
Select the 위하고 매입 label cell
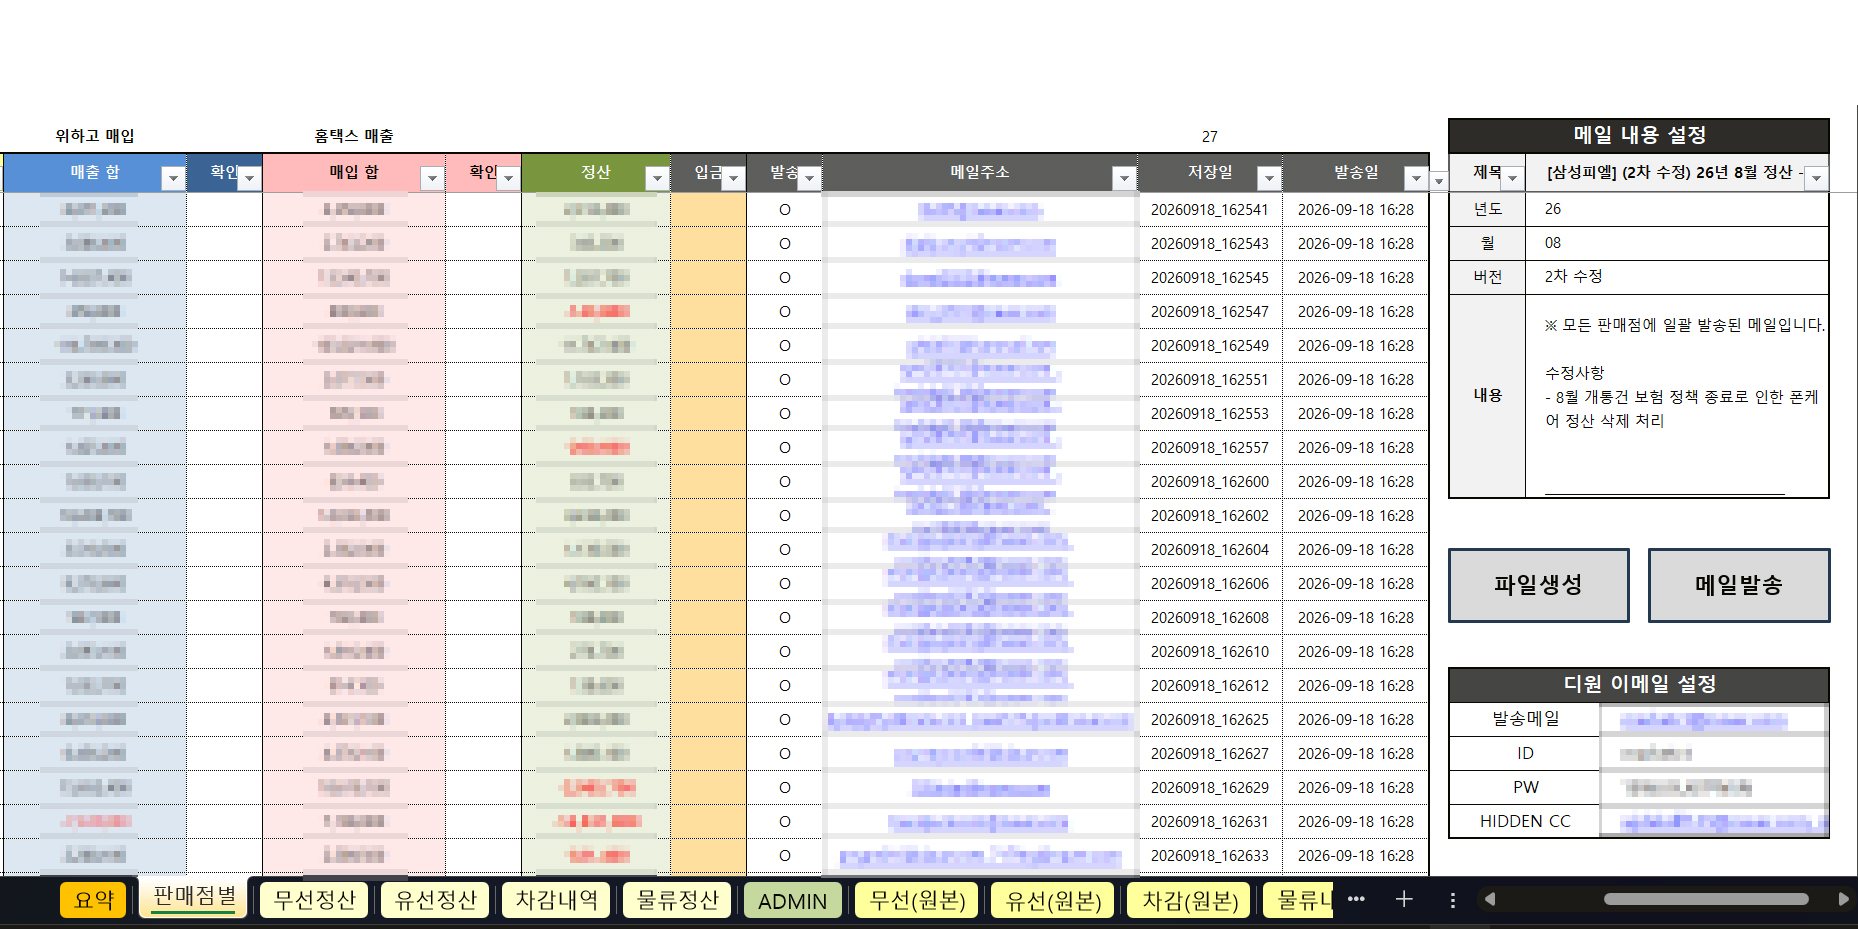click(x=95, y=136)
